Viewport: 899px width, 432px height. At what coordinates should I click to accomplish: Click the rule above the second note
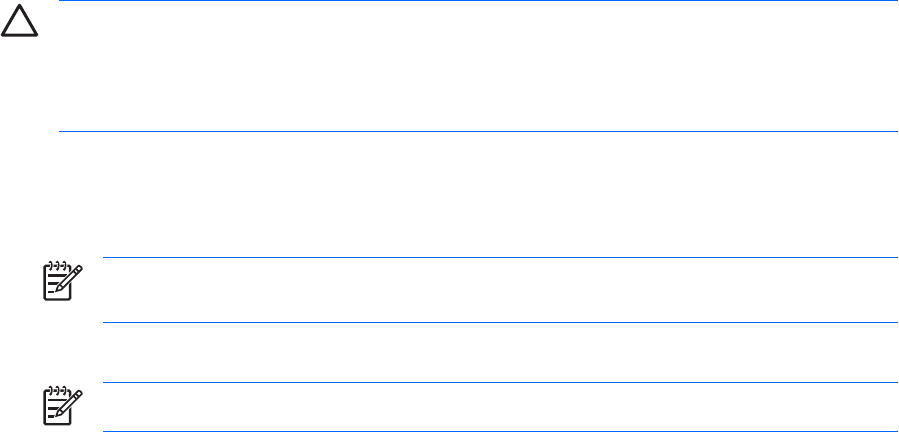click(500, 382)
